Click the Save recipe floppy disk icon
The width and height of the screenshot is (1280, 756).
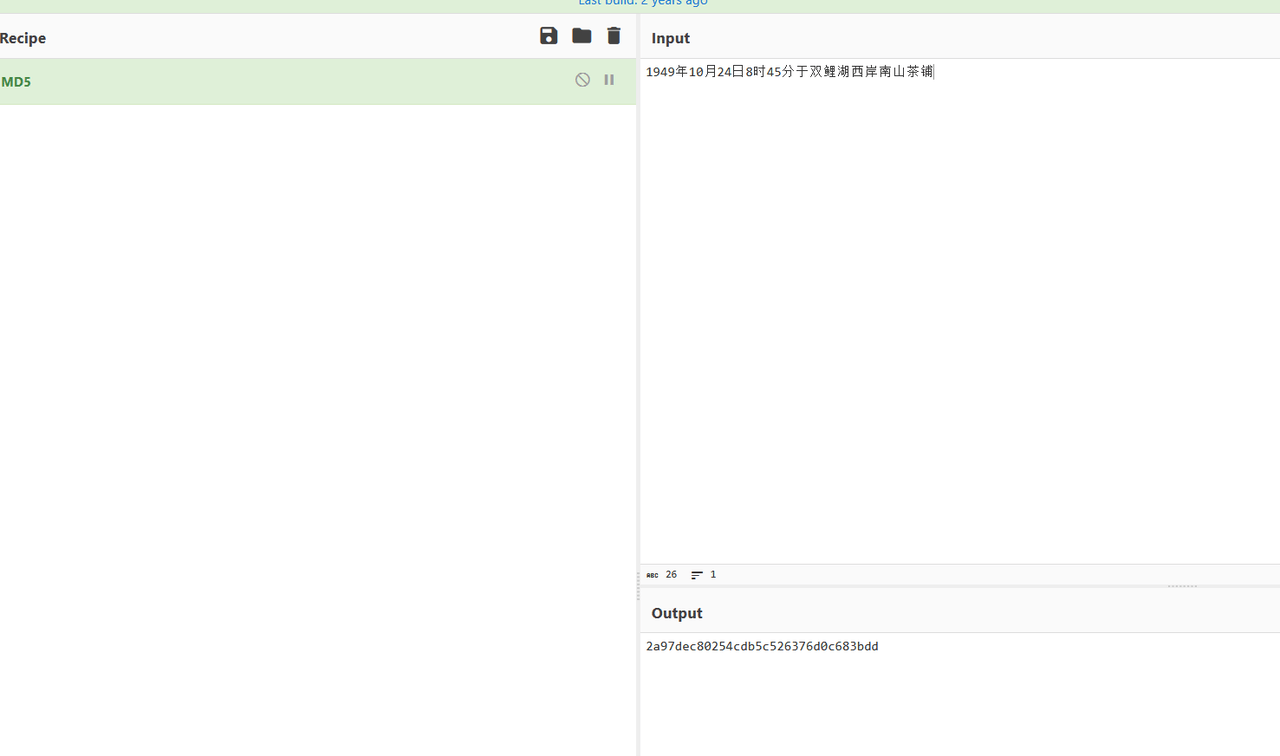pyautogui.click(x=548, y=36)
